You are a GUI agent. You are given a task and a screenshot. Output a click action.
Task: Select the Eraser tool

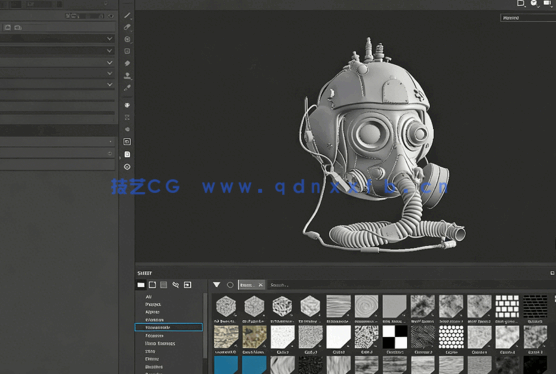(127, 27)
